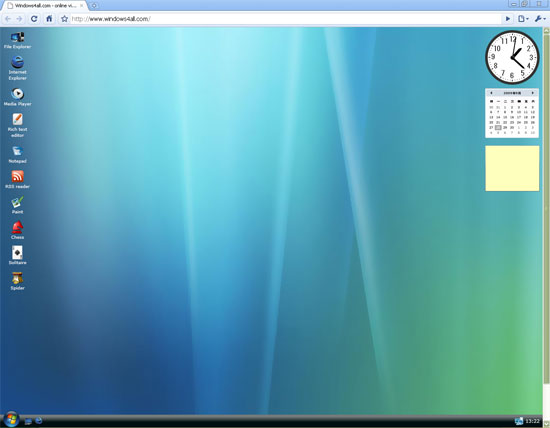
Task: Open the RSS reader icon
Action: coord(18,180)
